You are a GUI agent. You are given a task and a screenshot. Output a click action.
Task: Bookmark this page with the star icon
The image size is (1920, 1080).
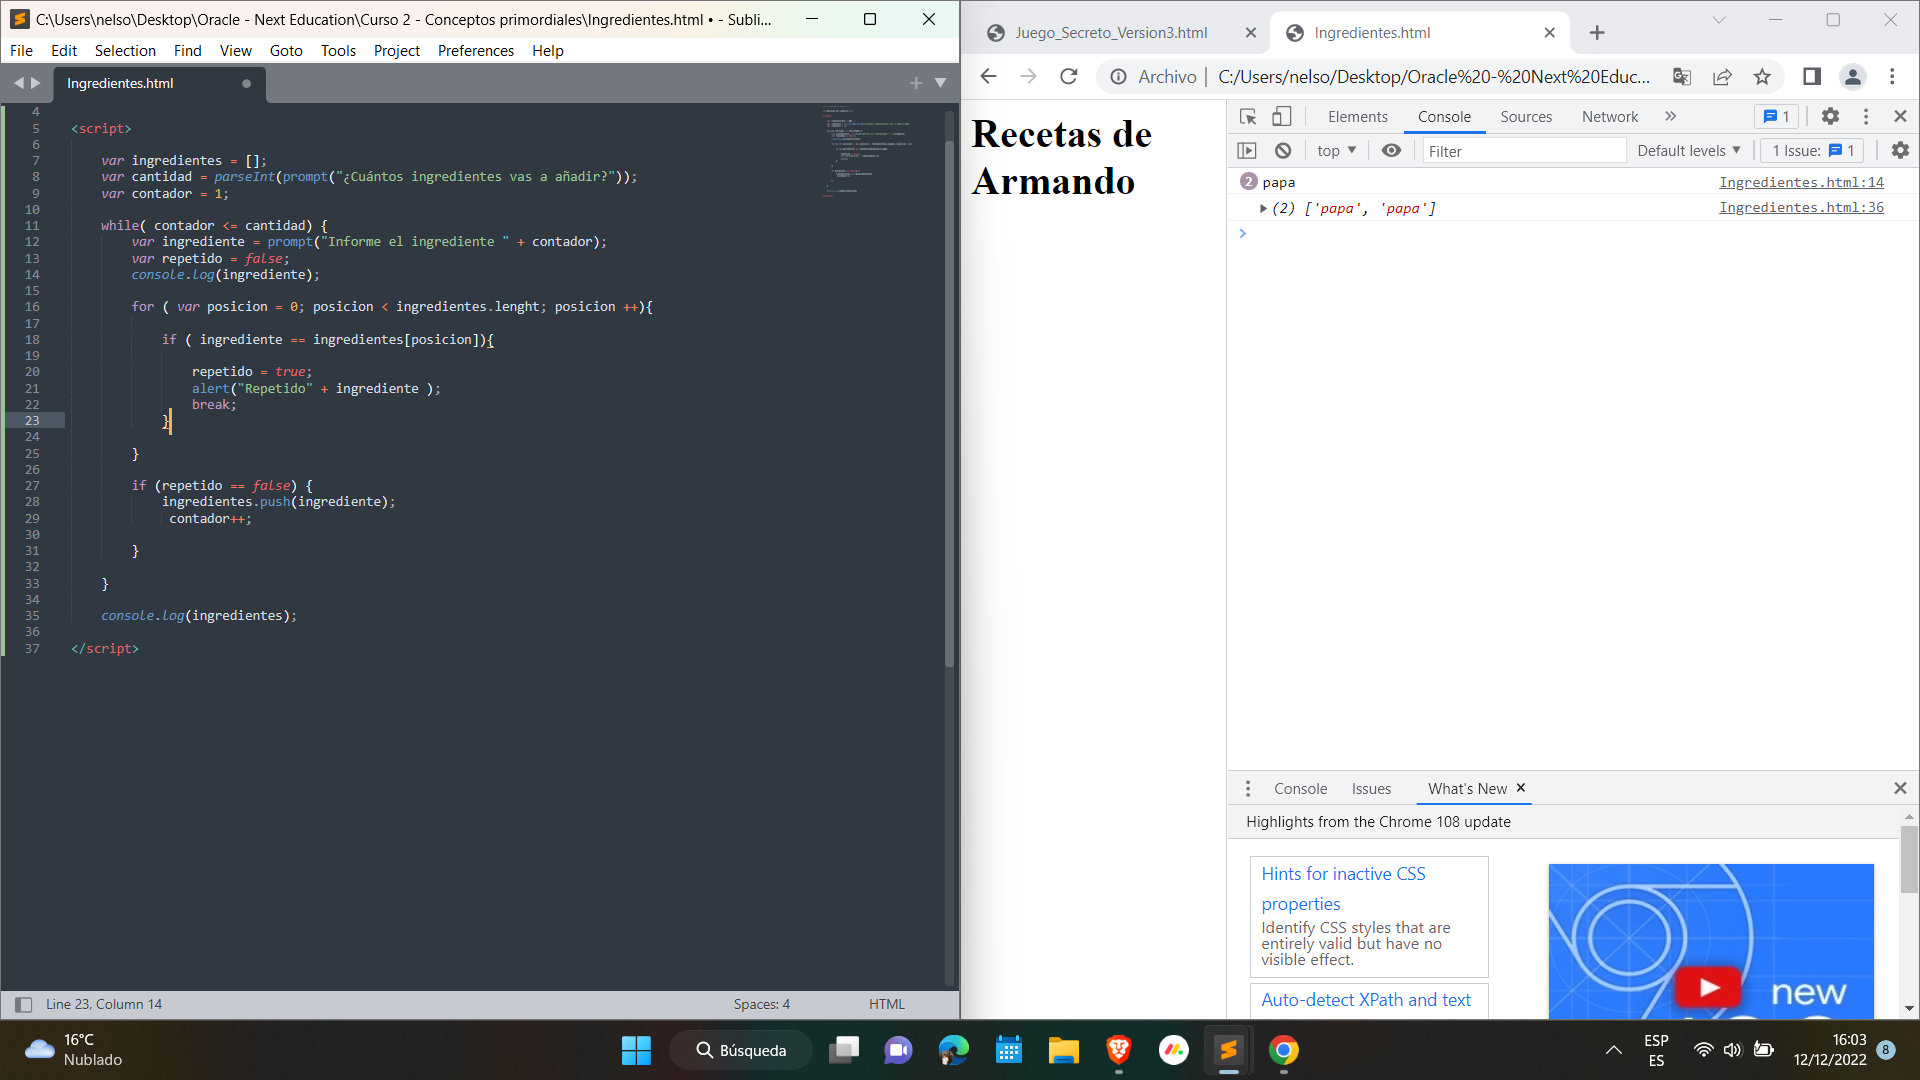[x=1762, y=77]
